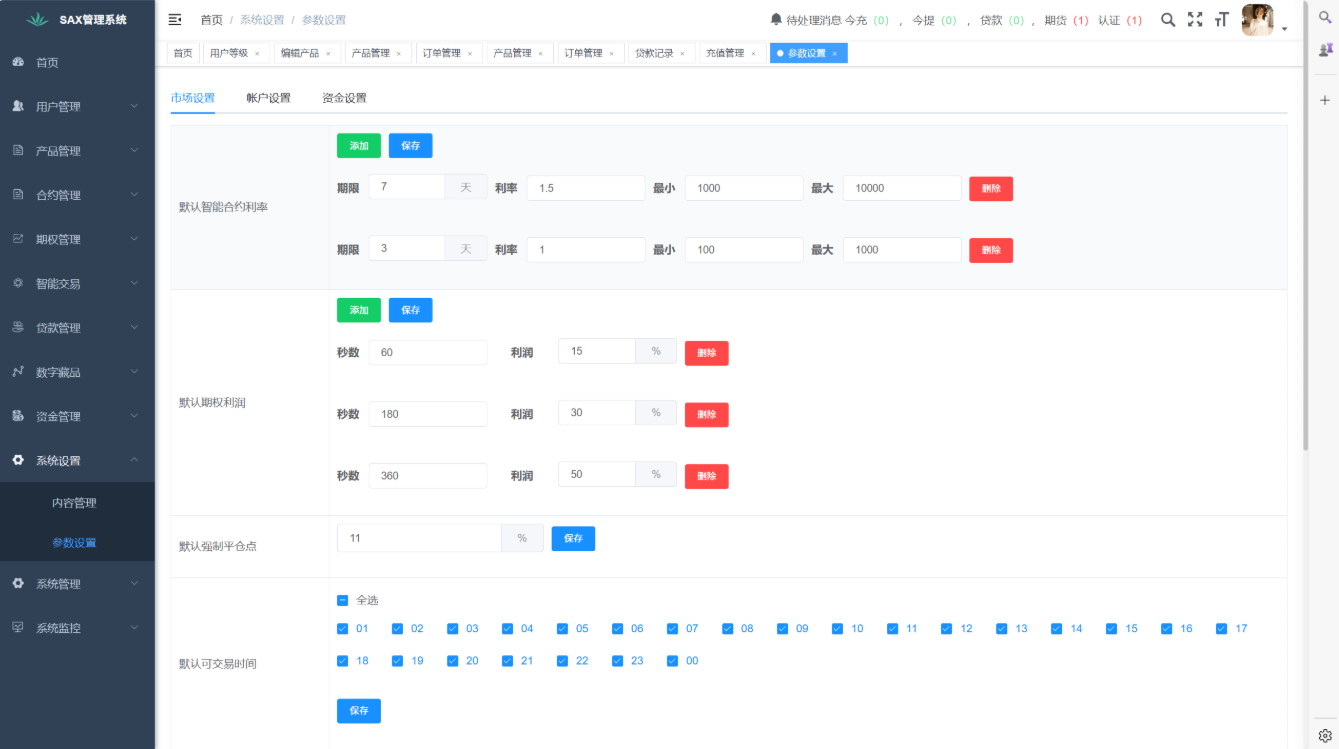The height and width of the screenshot is (749, 1339).
Task: Close the 参数设置 tab with its x
Action: (835, 54)
